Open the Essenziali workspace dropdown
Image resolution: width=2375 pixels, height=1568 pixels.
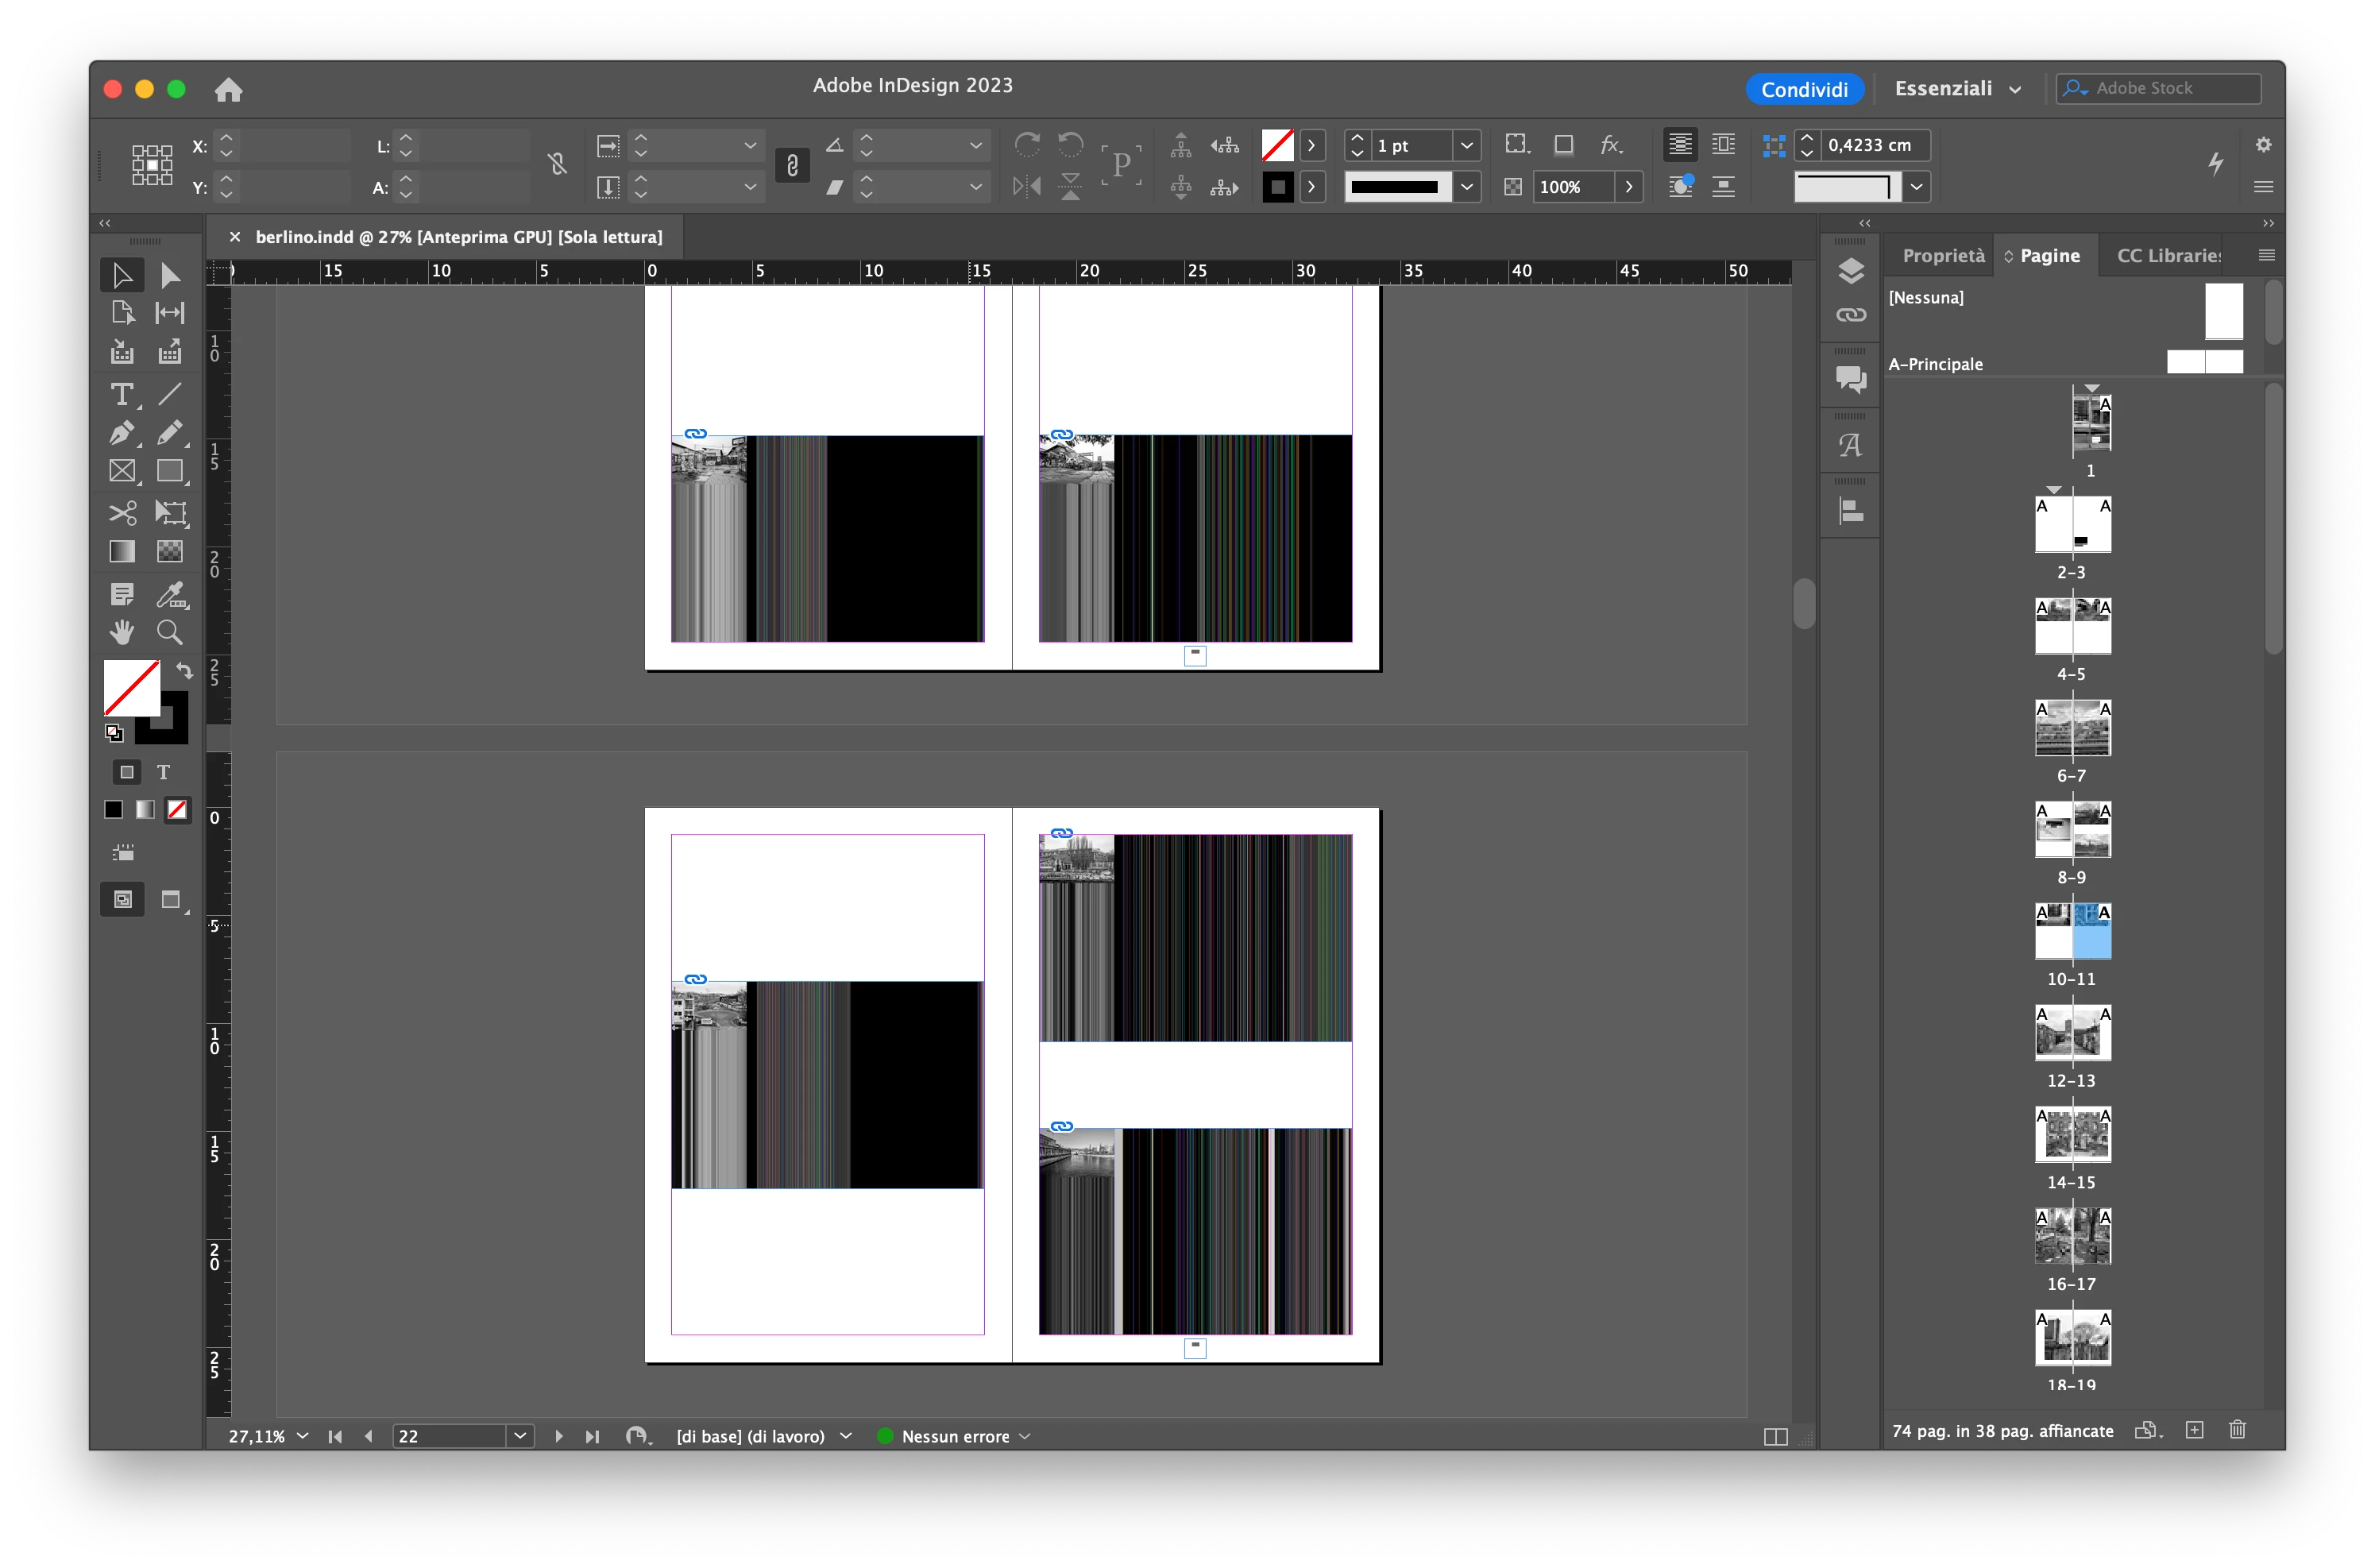pyautogui.click(x=1957, y=89)
